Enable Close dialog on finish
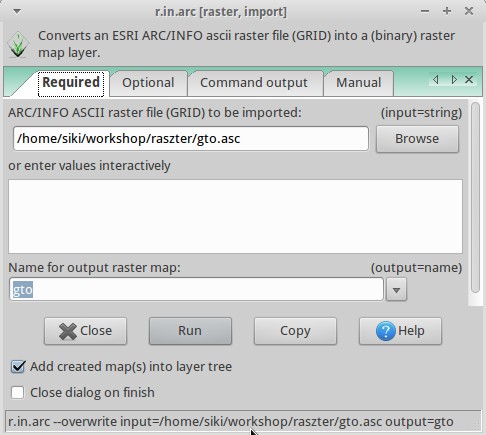Image resolution: width=486 pixels, height=435 pixels. click(17, 392)
